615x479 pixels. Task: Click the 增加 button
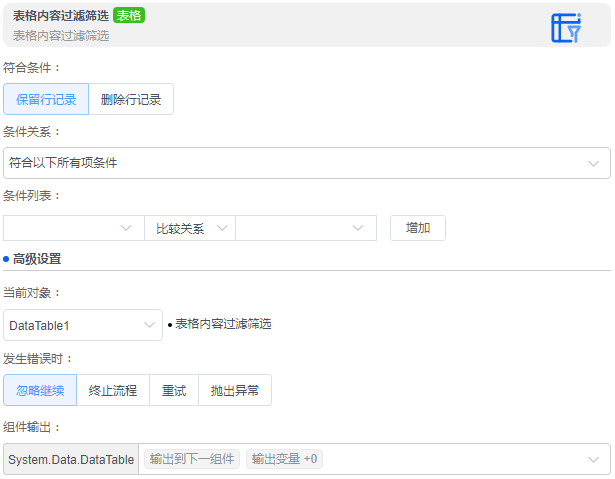418,228
